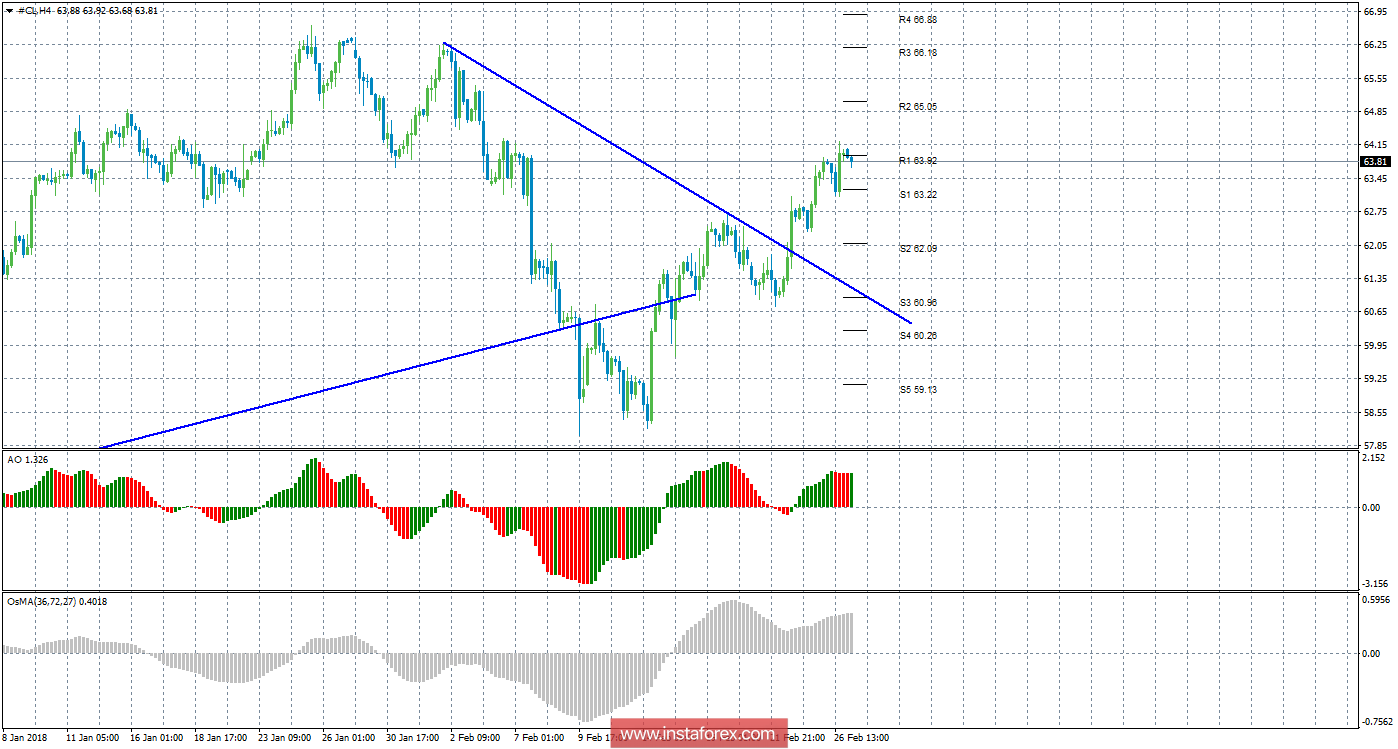Click the 0.5956 OsMA scale value
1398x749 pixels.
point(1375,600)
